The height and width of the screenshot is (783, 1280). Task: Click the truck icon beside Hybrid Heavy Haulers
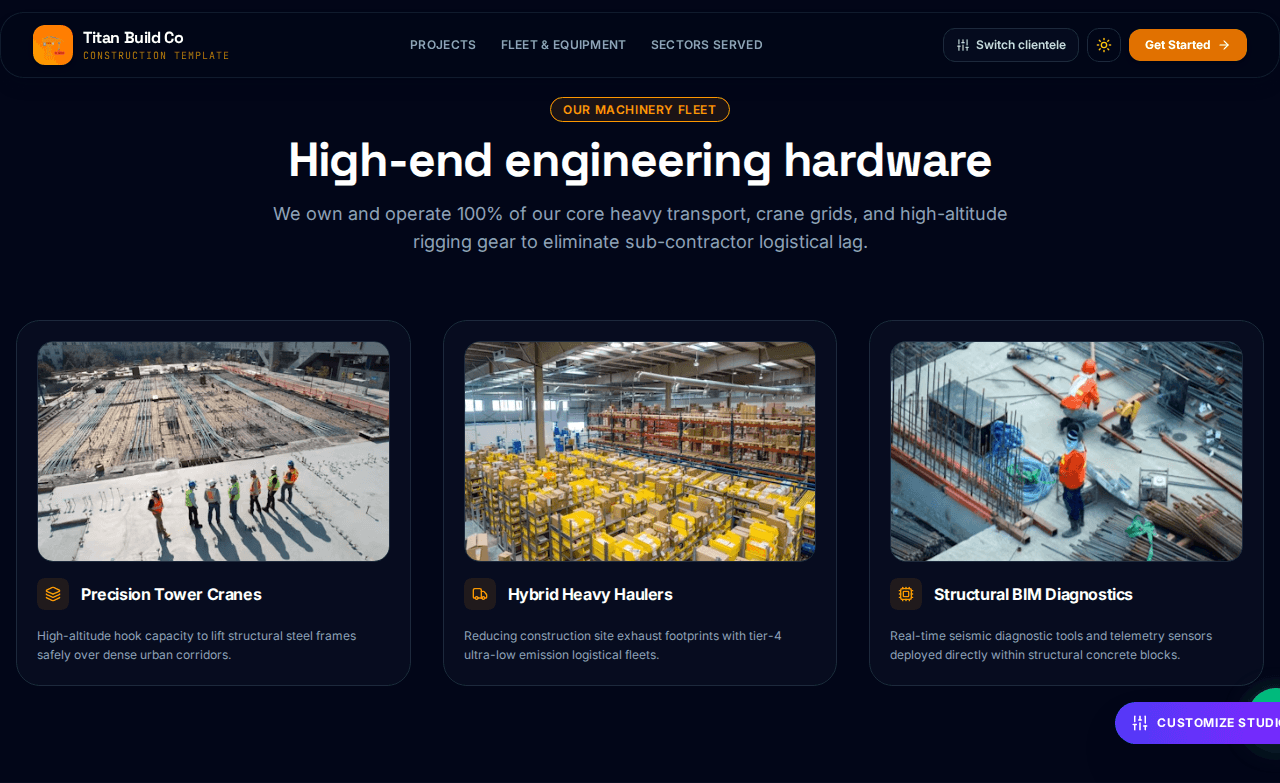tap(480, 594)
